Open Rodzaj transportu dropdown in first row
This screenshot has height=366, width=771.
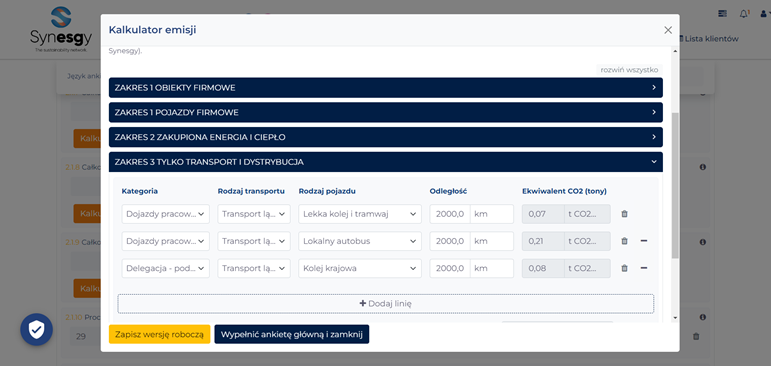254,214
